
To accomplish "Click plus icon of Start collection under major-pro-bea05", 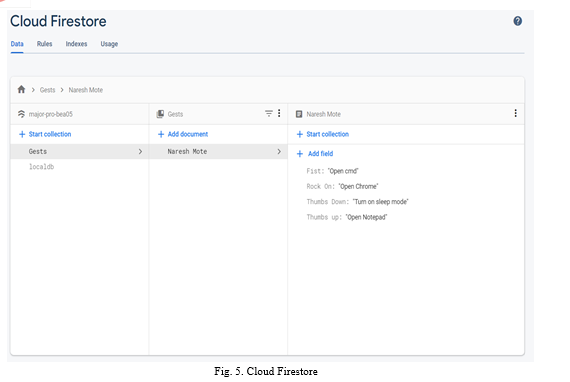I will click(22, 134).
